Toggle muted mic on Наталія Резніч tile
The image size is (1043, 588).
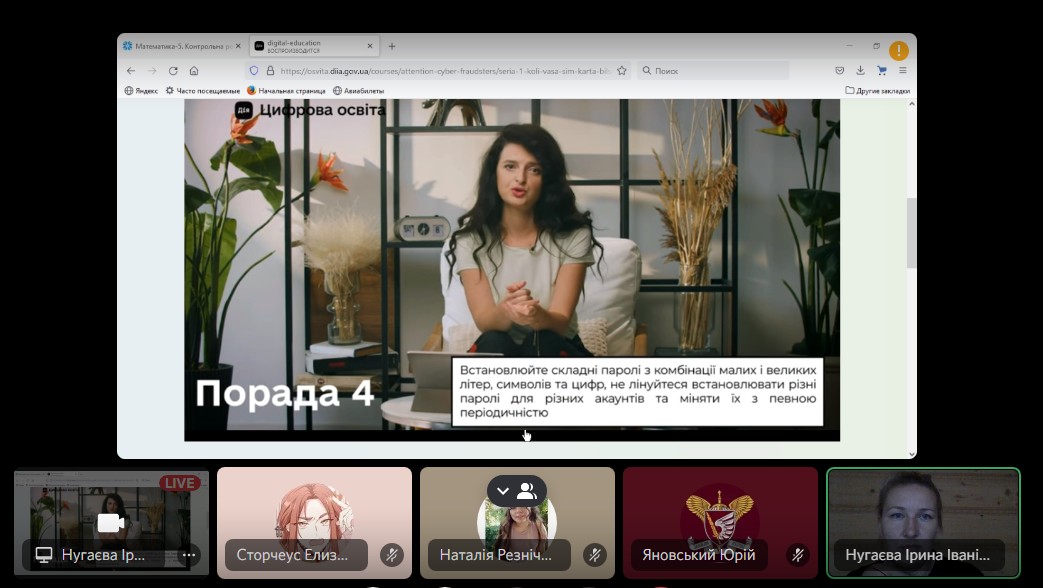coord(595,554)
